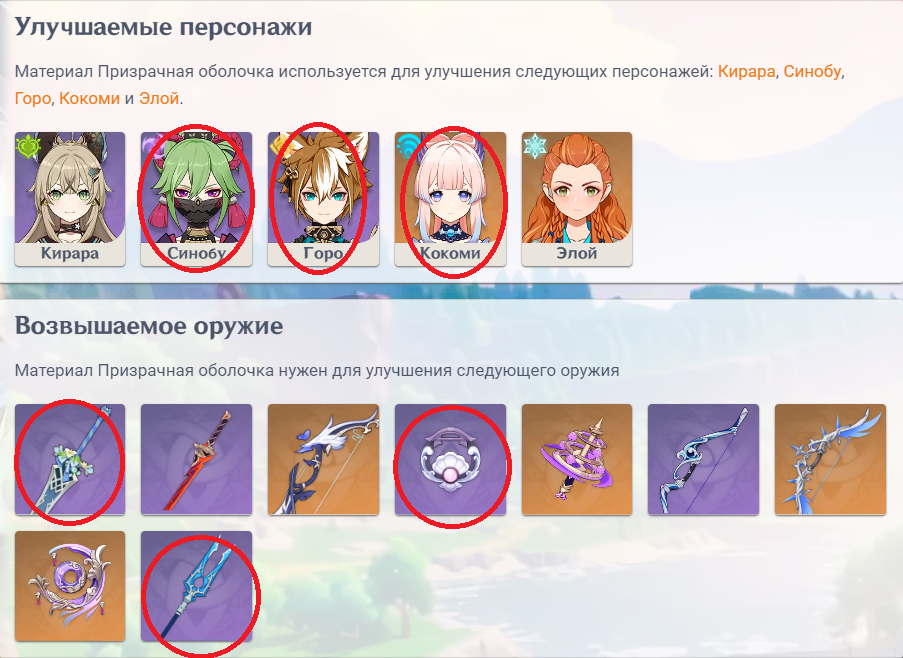
Task: Select the blue forked polearm weapon icon
Action: (196, 586)
